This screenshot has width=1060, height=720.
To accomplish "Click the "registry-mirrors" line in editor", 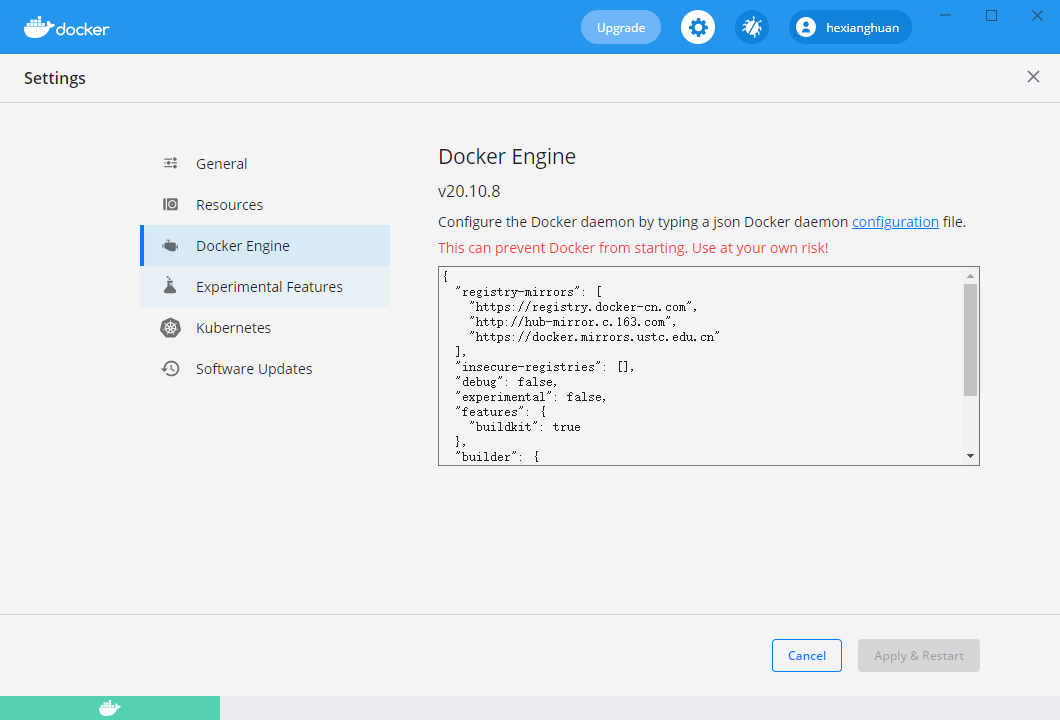I will [x=529, y=292].
